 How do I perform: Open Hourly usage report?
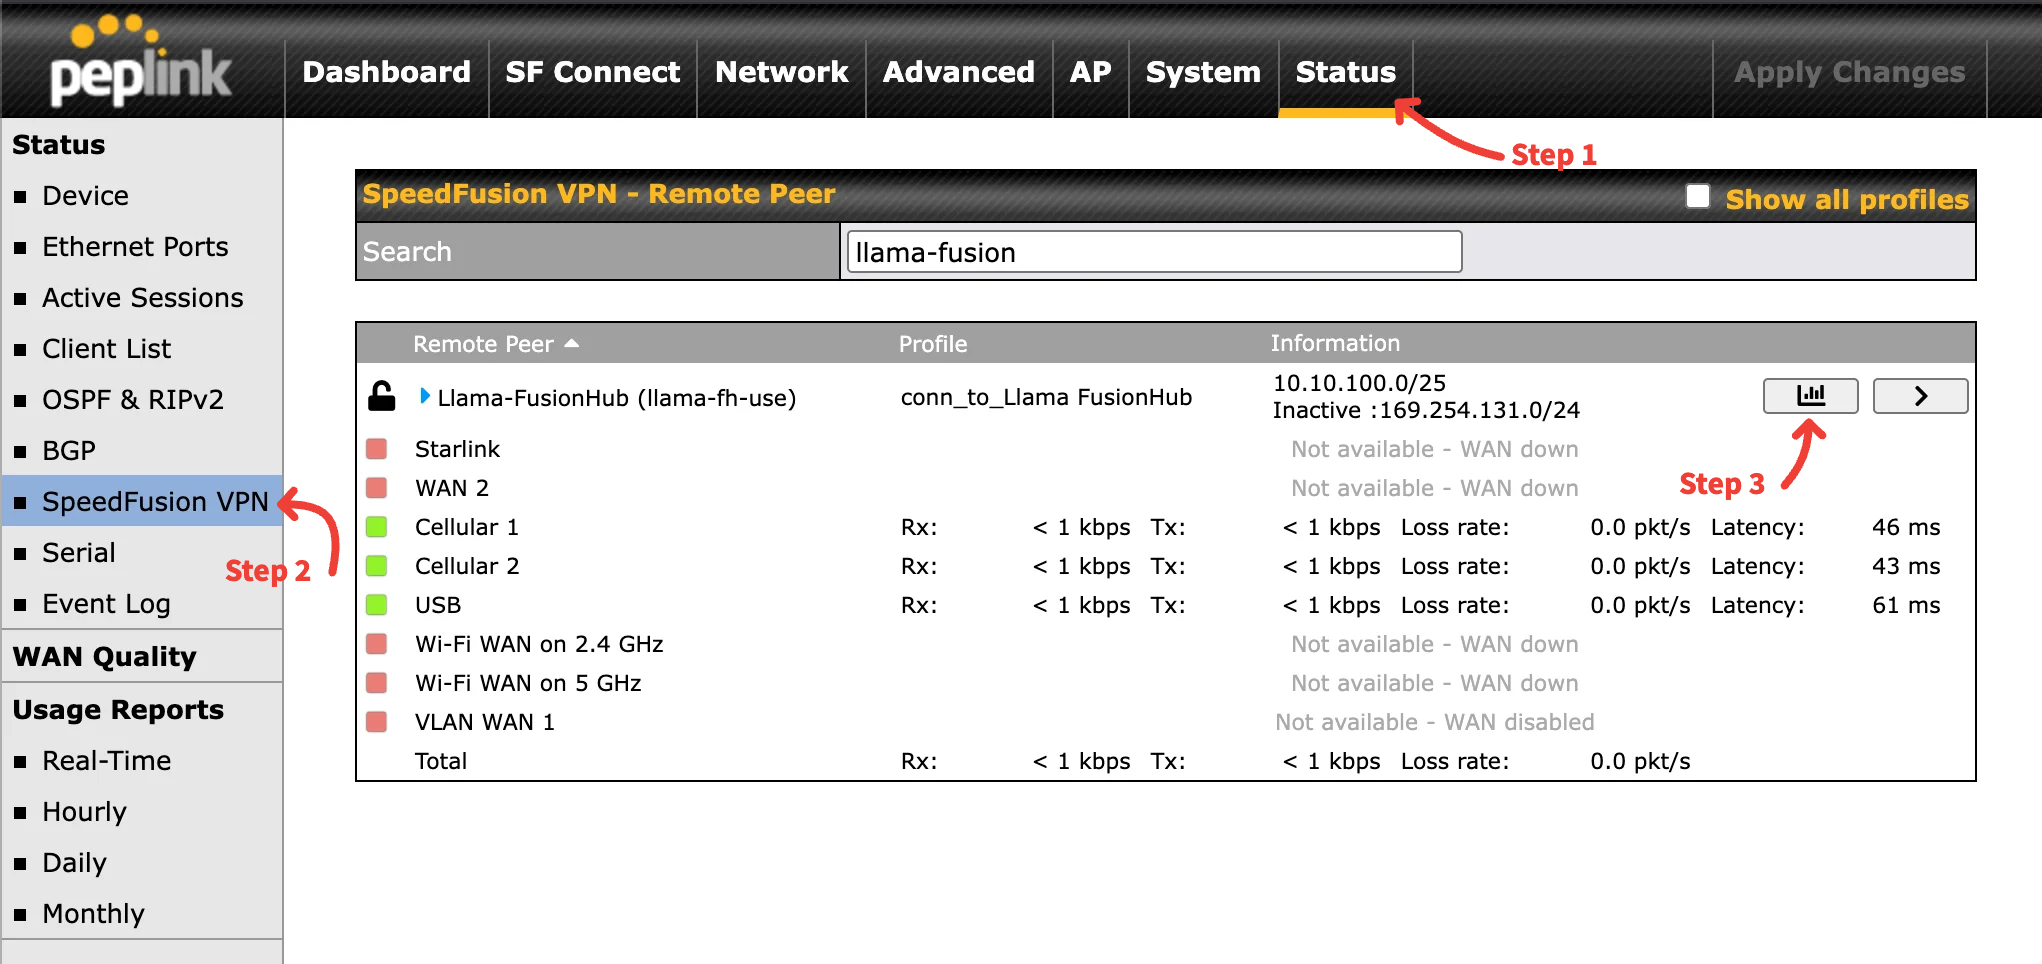pos(84,812)
